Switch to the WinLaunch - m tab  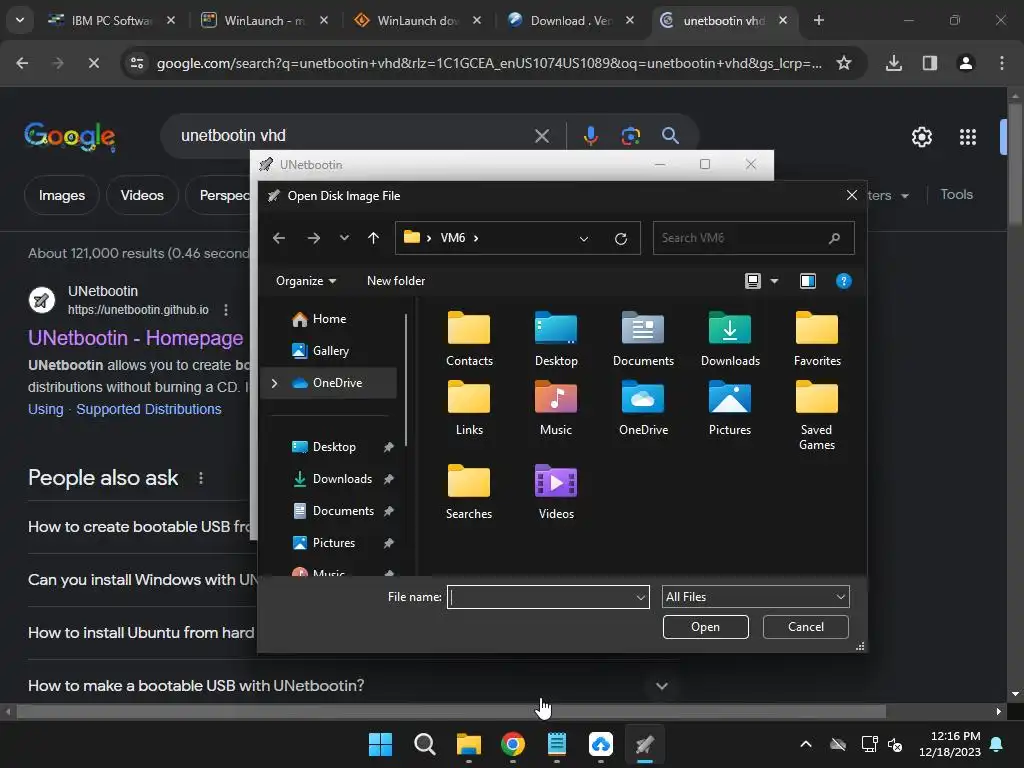coord(264,20)
